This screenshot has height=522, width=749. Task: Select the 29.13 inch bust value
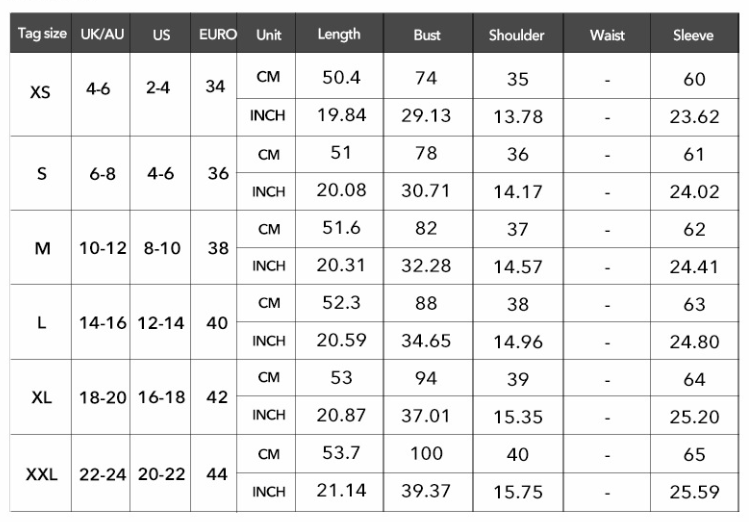[x=426, y=115]
